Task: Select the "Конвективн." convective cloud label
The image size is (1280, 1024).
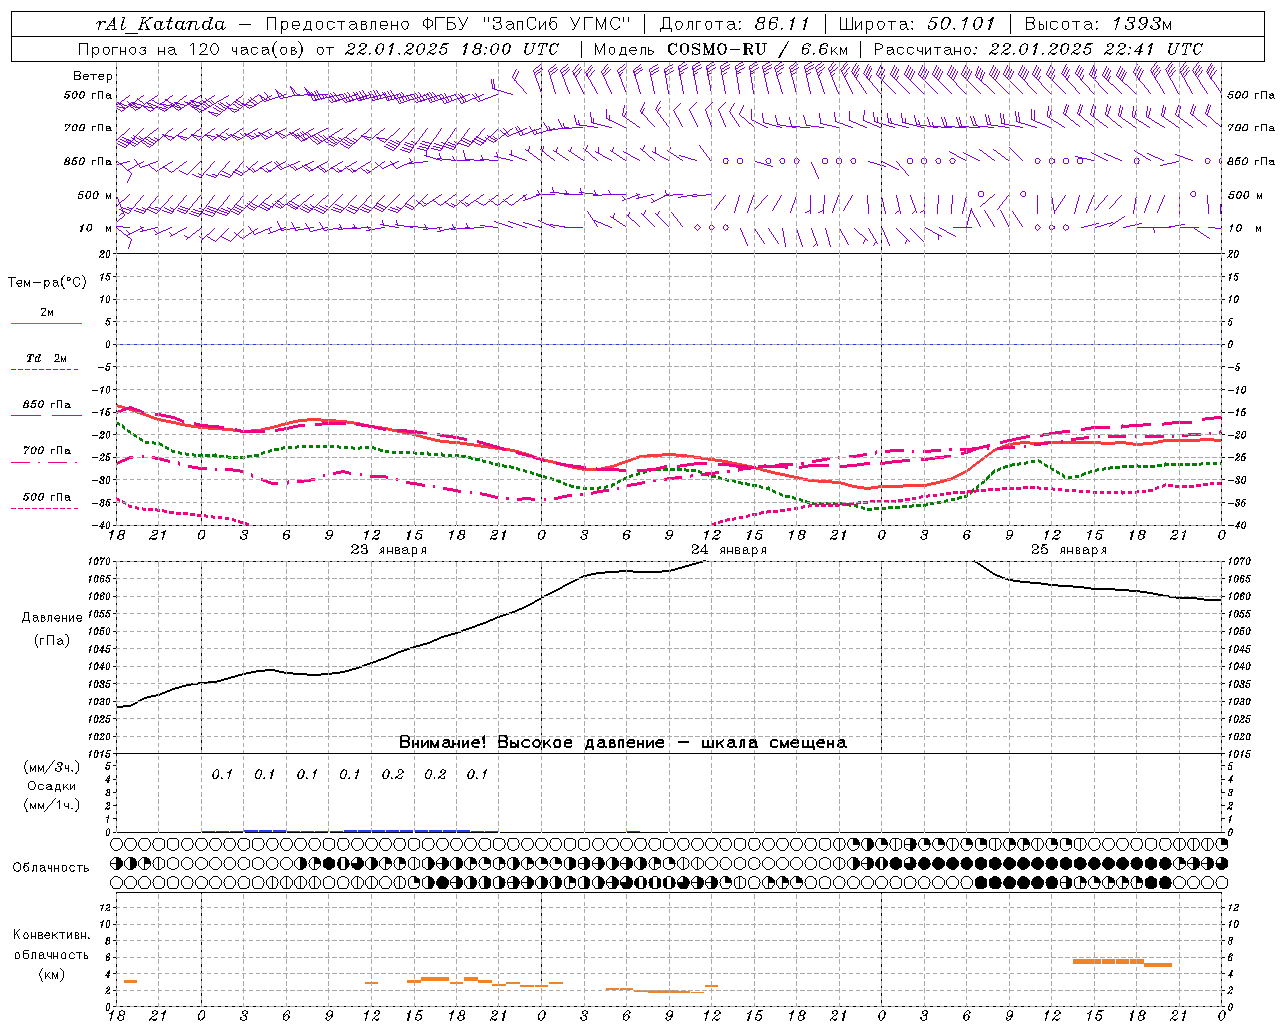Action: [x=51, y=935]
